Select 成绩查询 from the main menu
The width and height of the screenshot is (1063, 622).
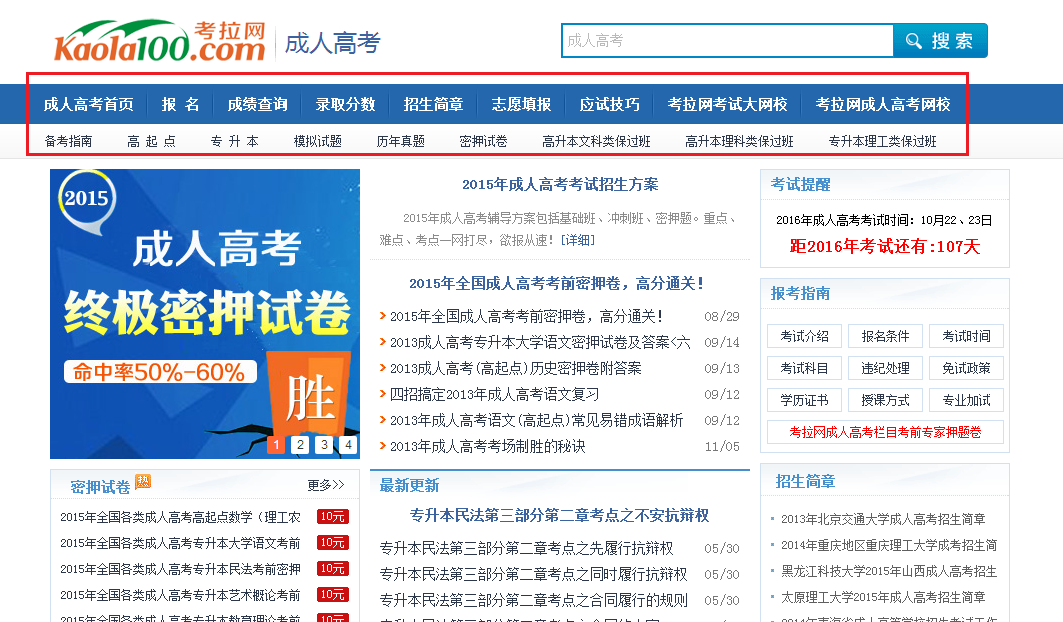(x=257, y=104)
